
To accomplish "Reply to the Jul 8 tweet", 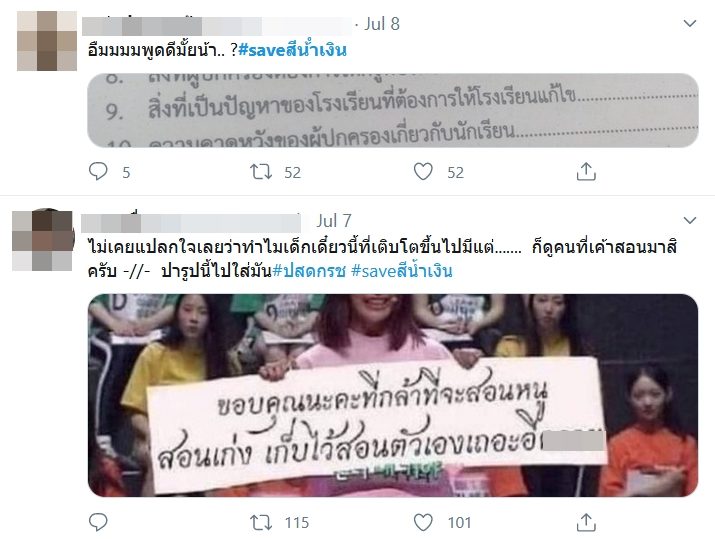I will [x=98, y=172].
